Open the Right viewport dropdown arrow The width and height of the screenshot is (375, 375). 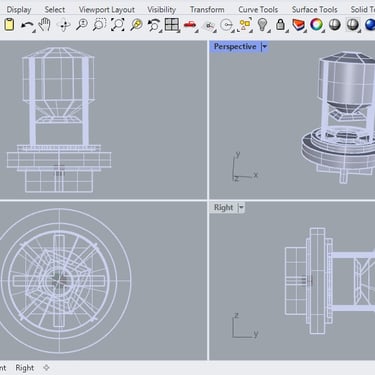click(x=241, y=208)
